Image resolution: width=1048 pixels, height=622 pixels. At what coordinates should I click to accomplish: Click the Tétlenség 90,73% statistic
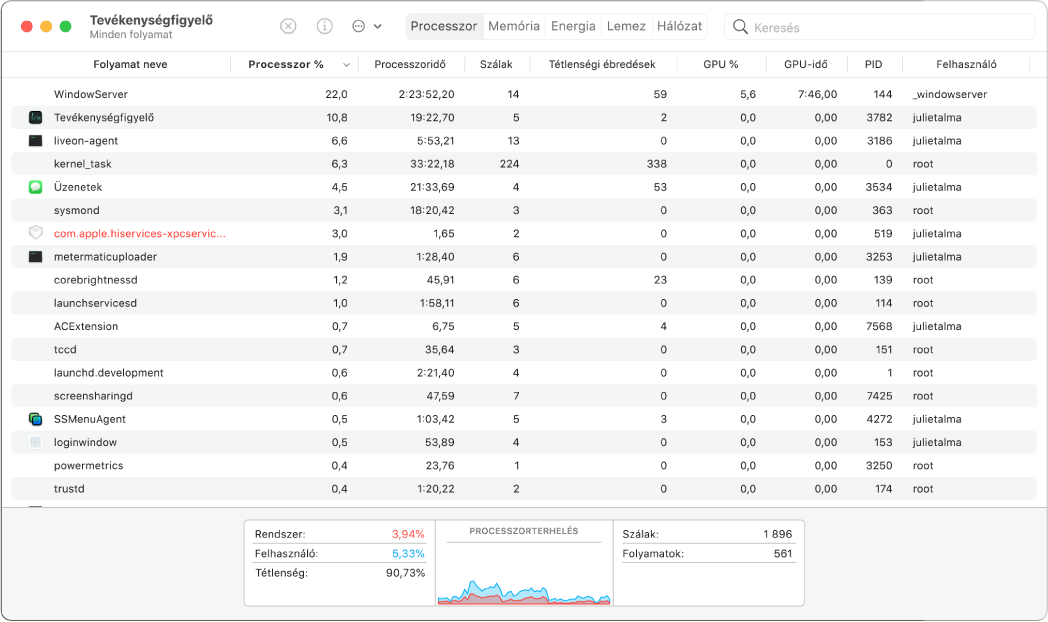tap(340, 573)
